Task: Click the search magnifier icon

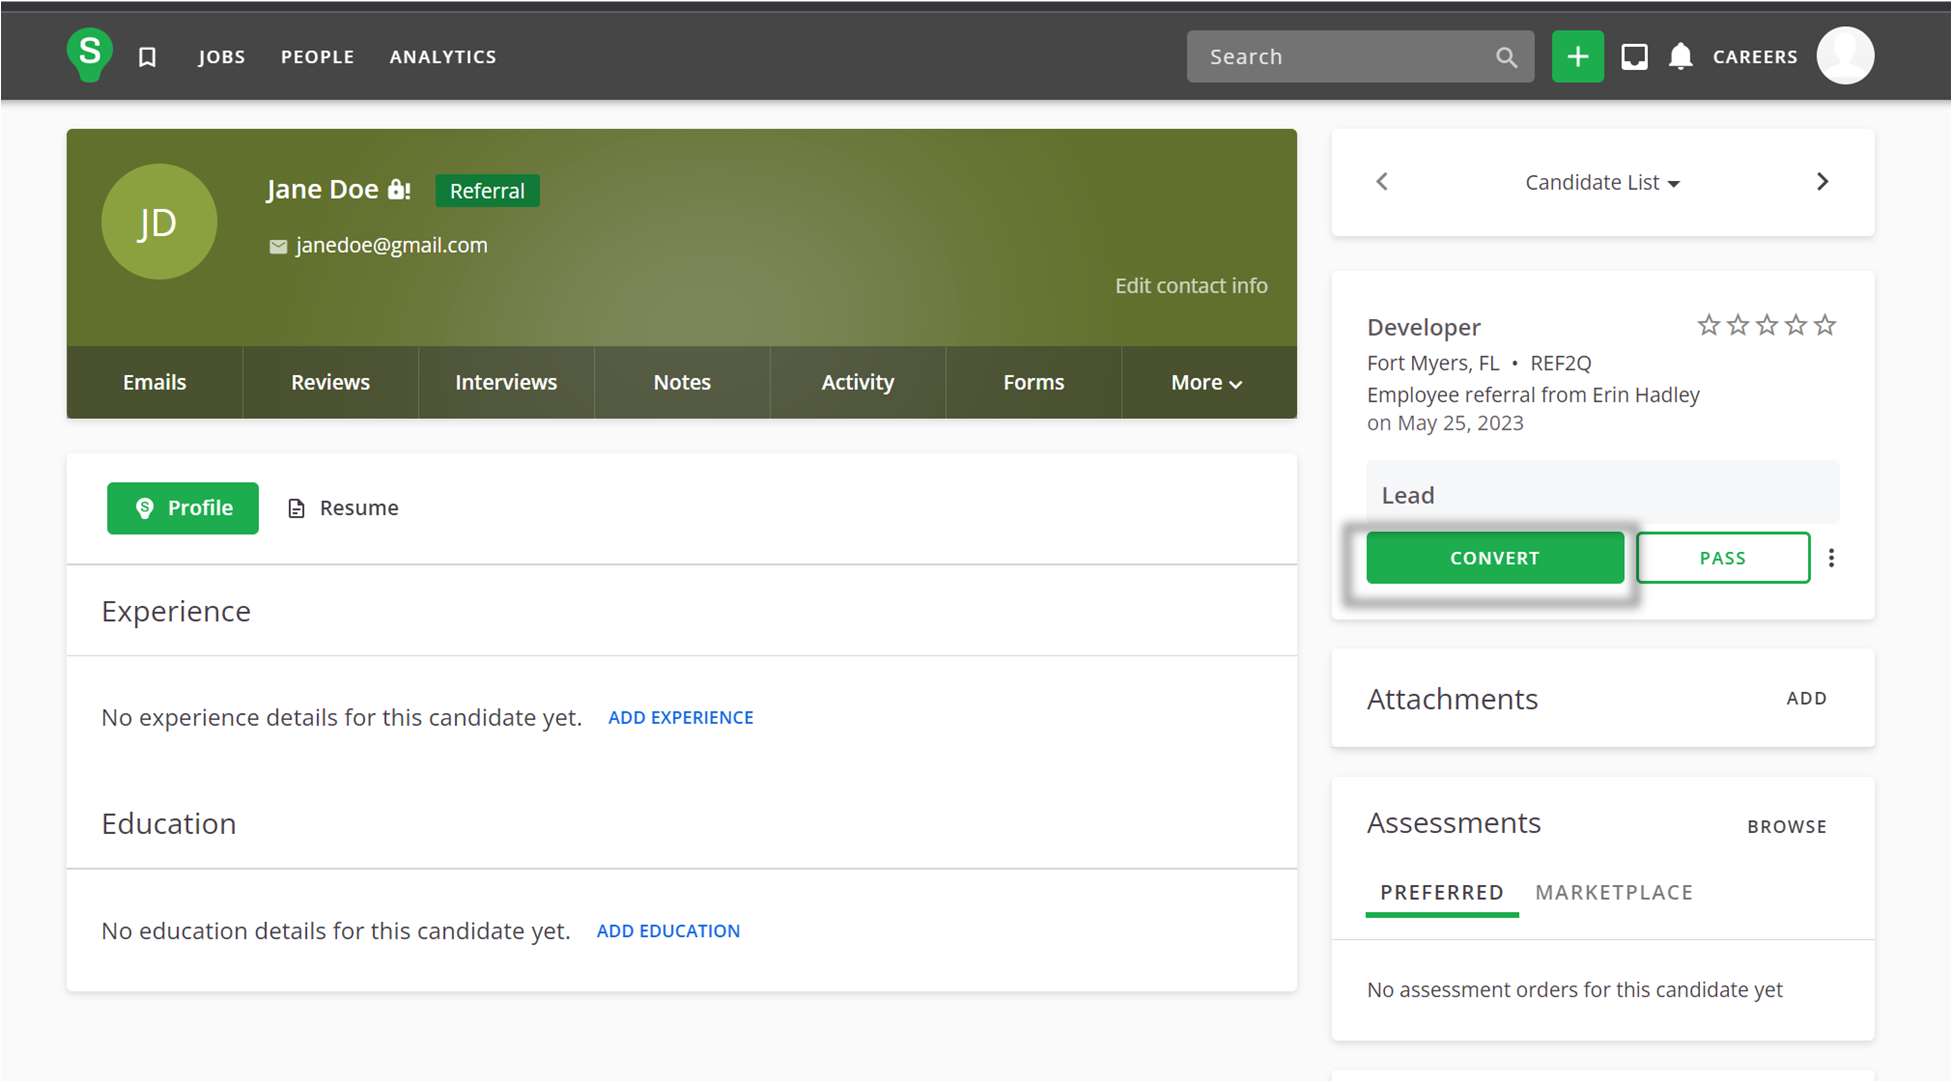Action: point(1506,57)
